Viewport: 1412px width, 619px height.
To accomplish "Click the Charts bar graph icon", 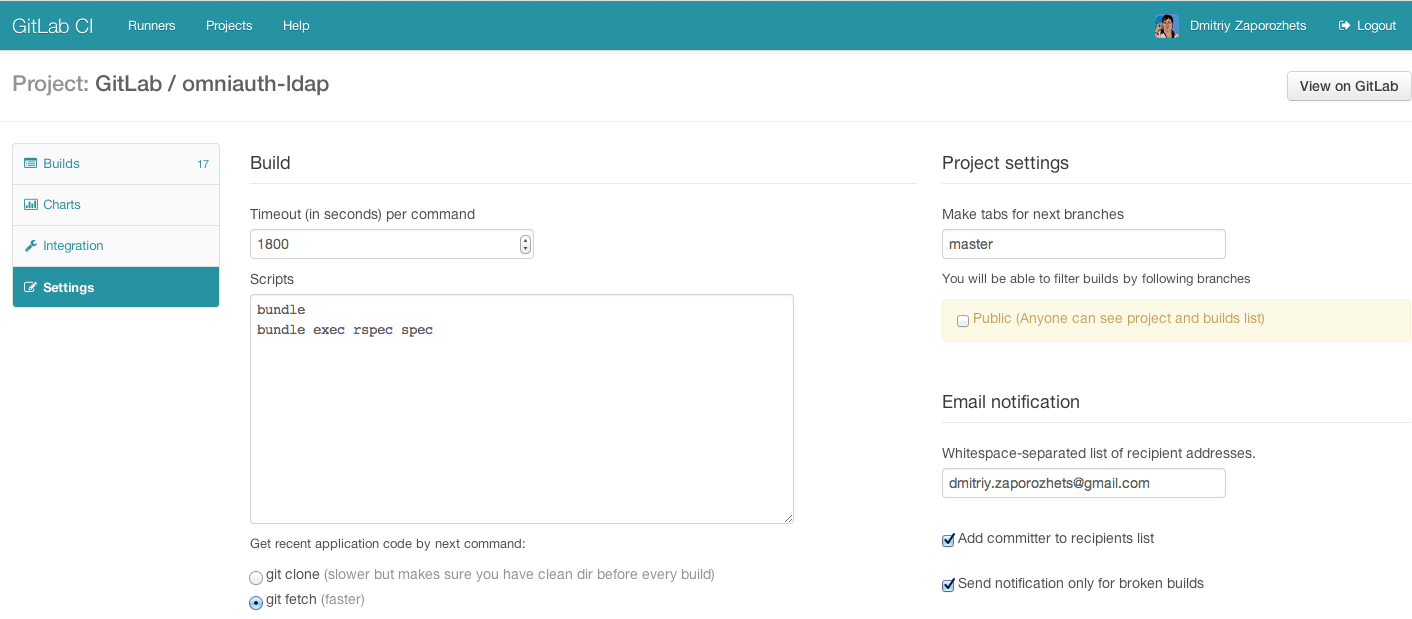I will coord(30,205).
